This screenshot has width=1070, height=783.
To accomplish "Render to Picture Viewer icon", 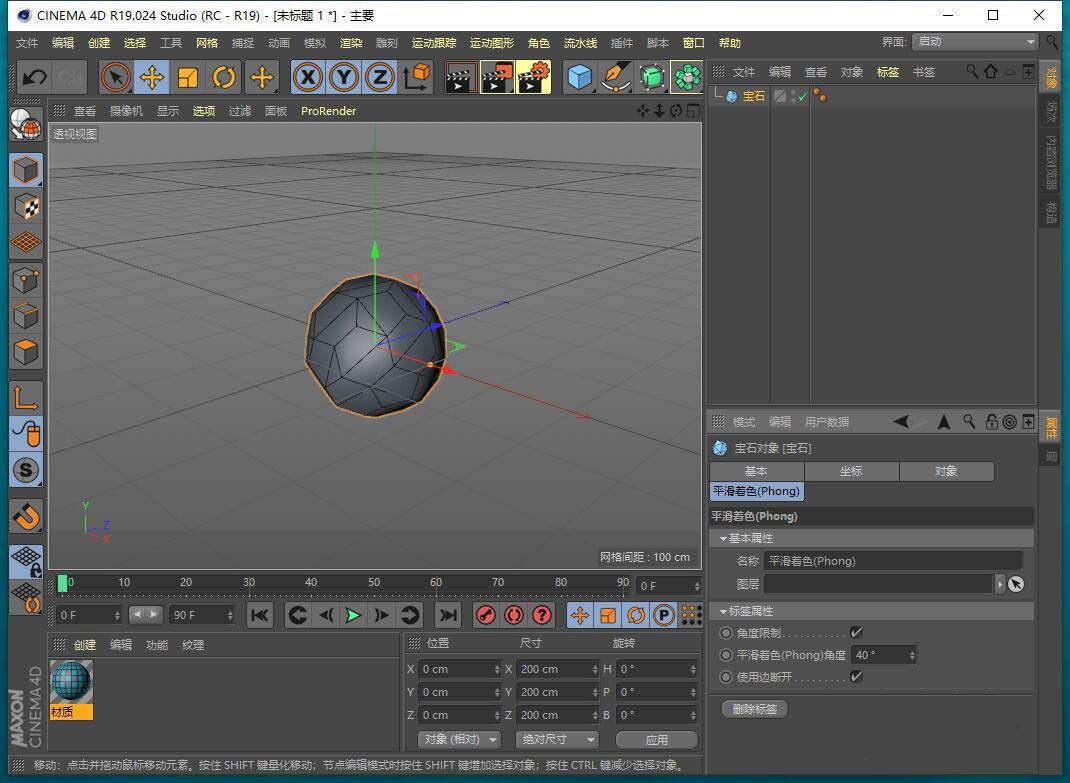I will tap(497, 77).
